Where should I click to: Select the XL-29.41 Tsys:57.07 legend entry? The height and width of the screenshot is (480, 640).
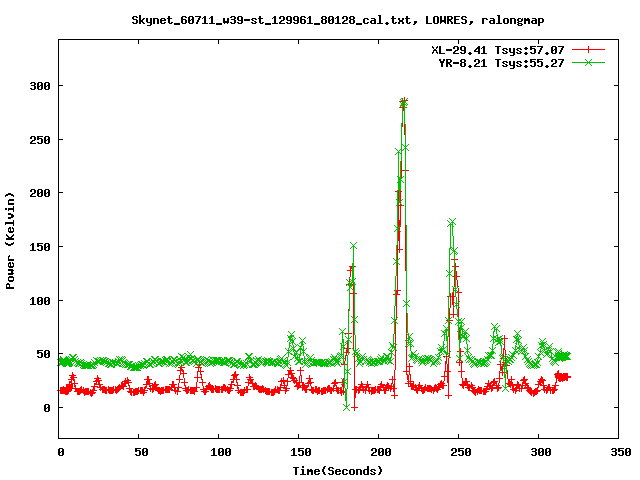click(x=498, y=50)
